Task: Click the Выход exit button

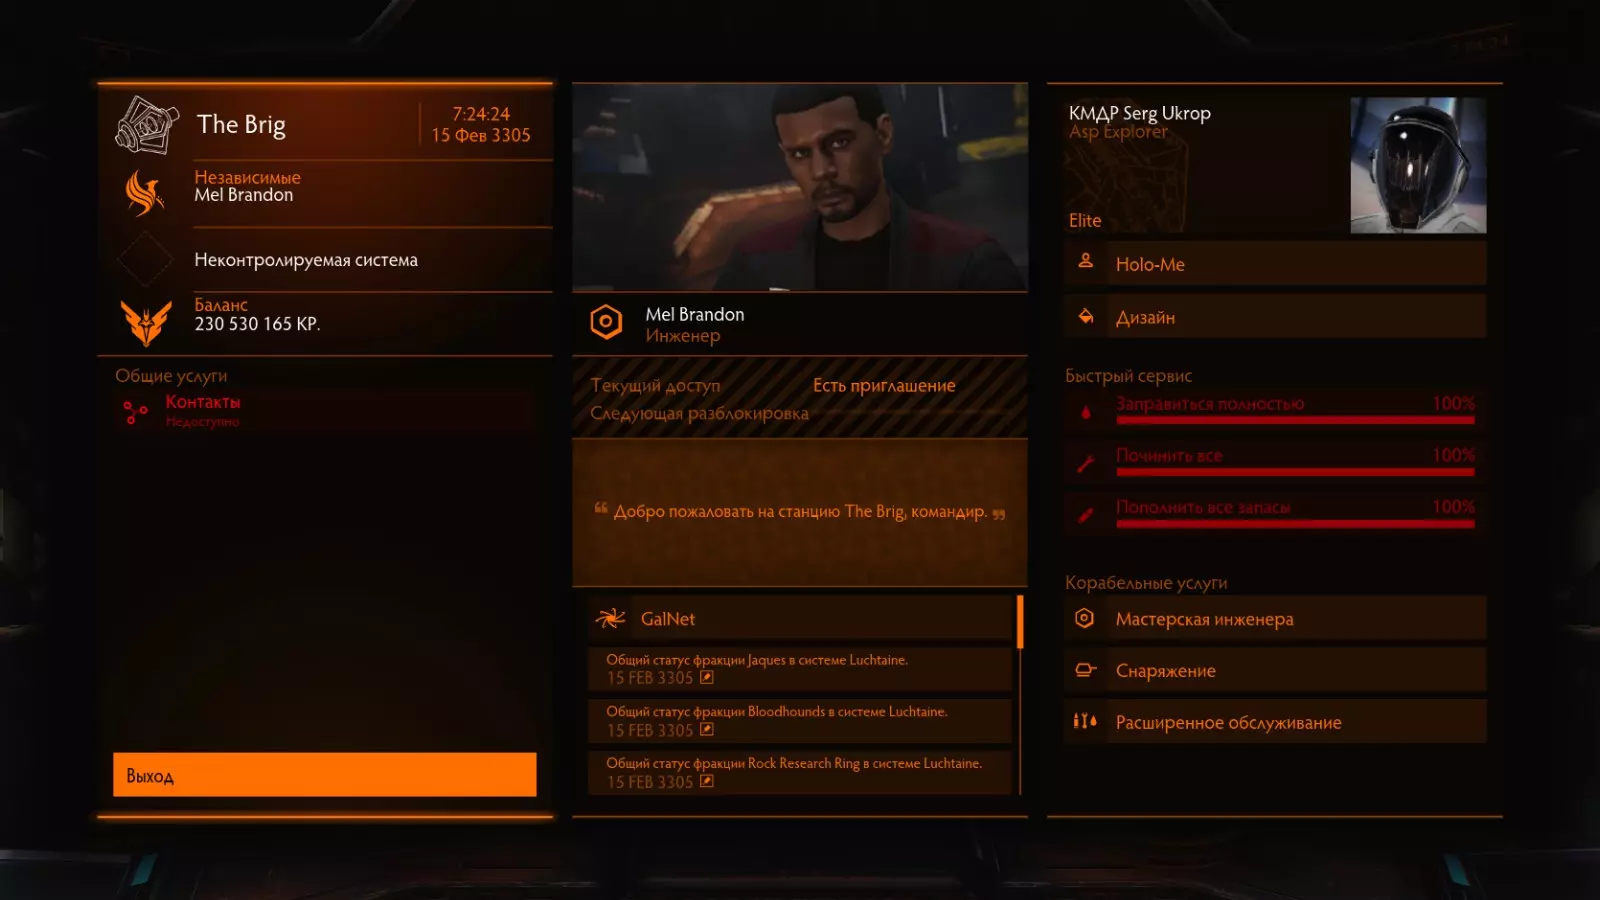Action: 325,775
